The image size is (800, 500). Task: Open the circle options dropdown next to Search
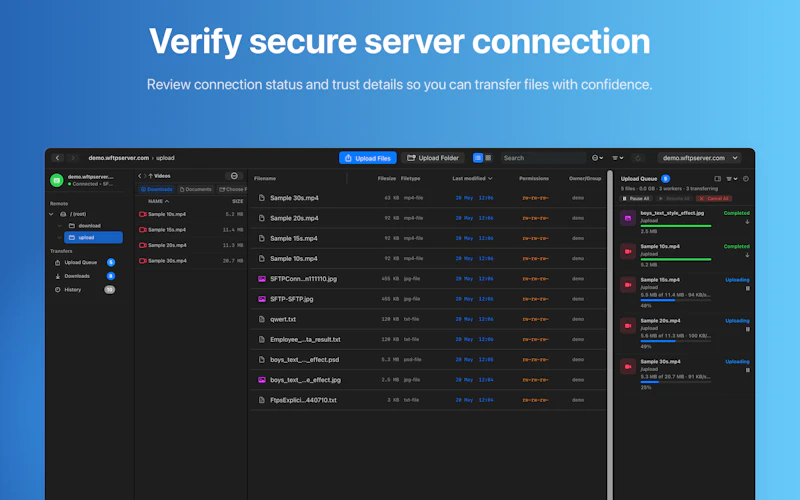[x=597, y=158]
